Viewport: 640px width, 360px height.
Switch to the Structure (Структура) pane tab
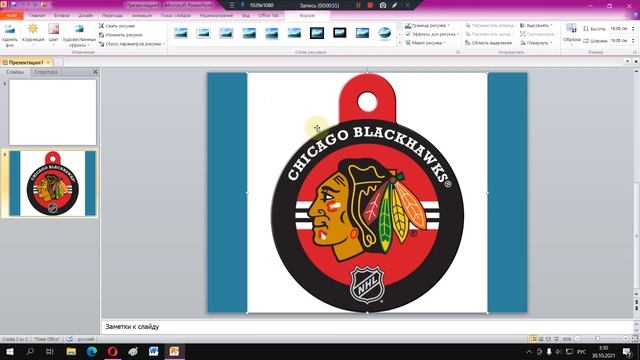tap(46, 72)
